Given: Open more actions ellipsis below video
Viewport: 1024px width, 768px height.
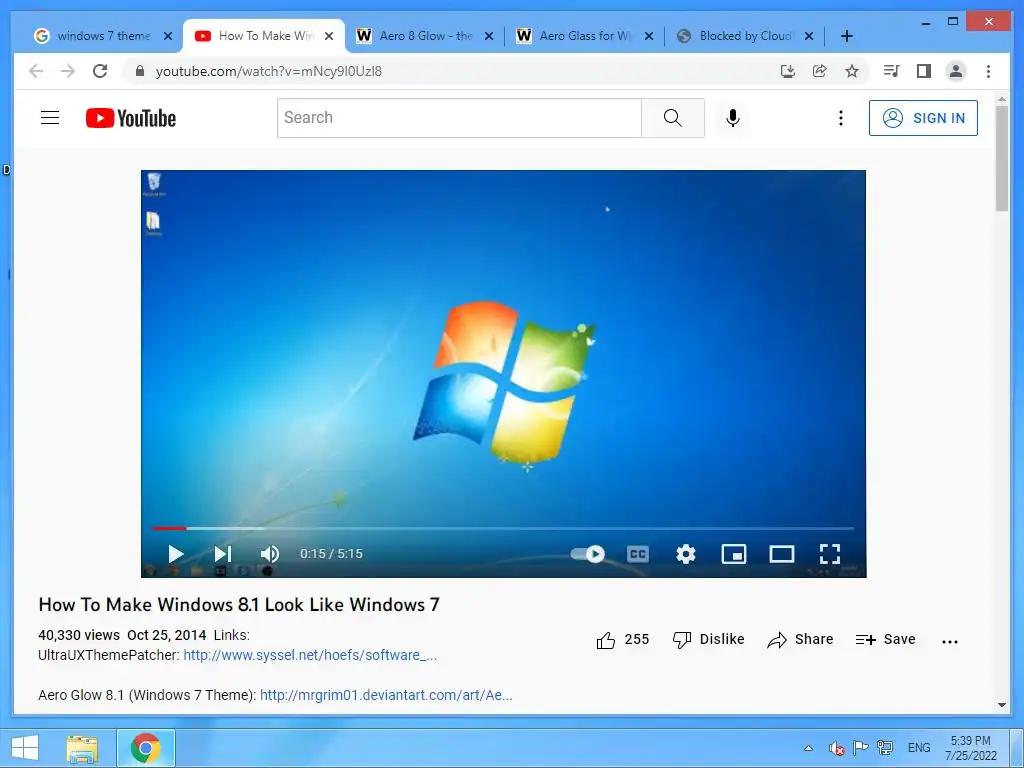Looking at the screenshot, I should coord(950,641).
